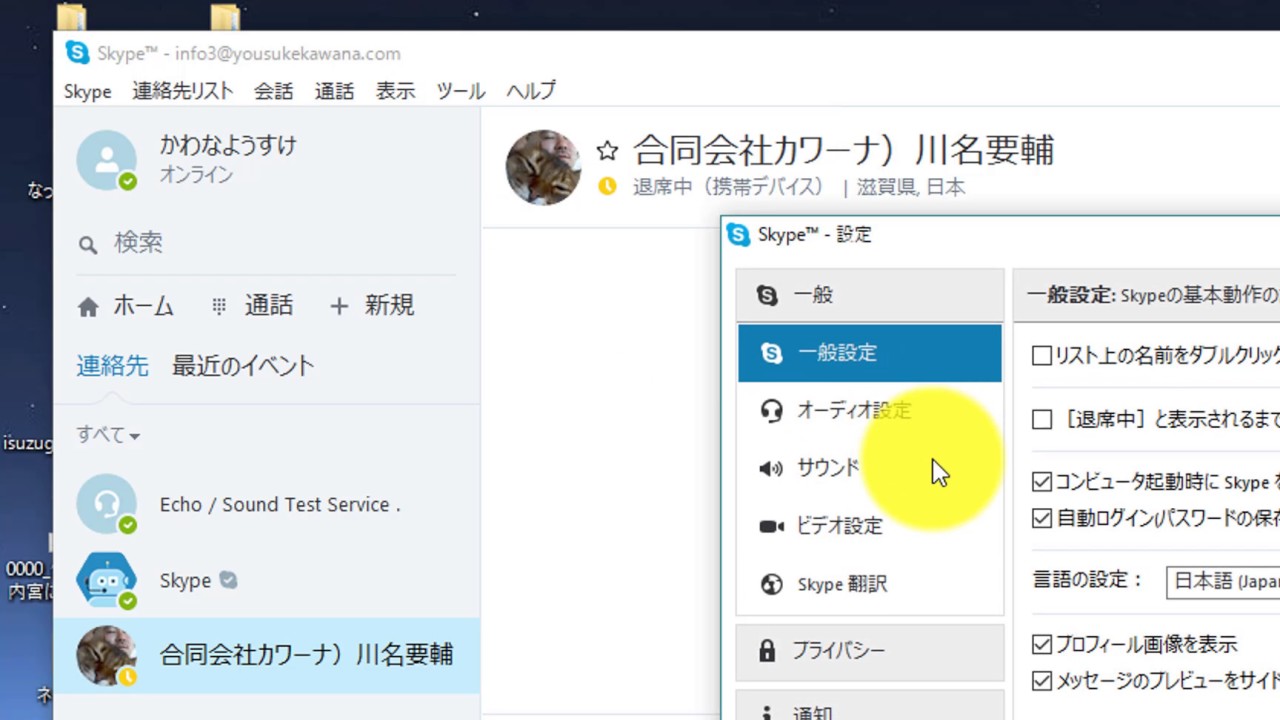Open the 通話 menu
The image size is (1280, 720).
[334, 91]
